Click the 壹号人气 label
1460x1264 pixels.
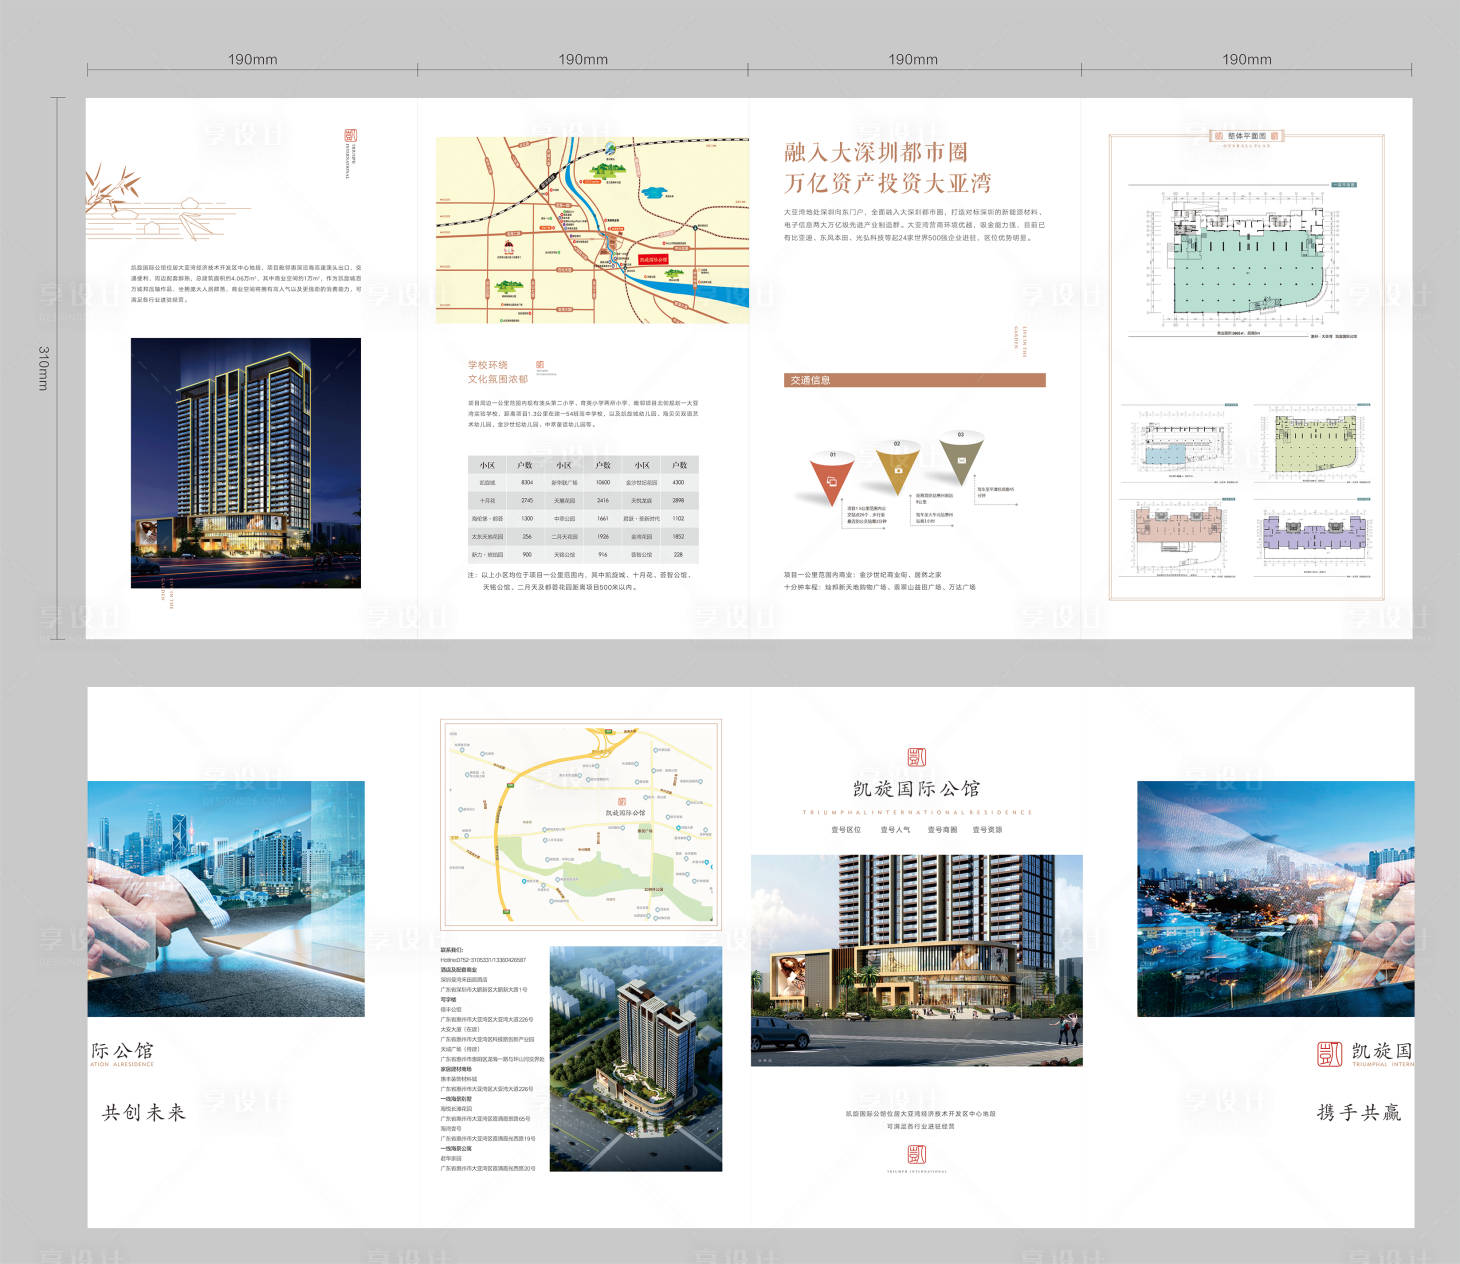pyautogui.click(x=895, y=830)
